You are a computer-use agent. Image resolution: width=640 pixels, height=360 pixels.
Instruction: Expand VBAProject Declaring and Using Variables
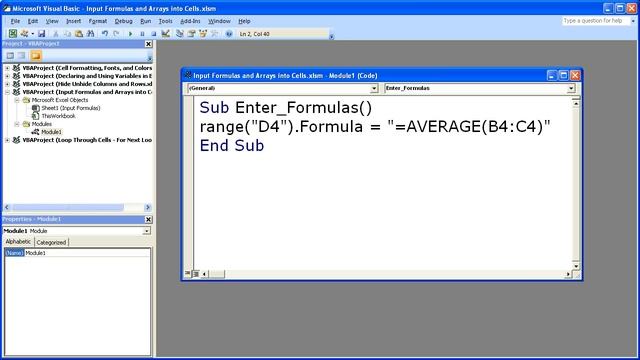click(x=7, y=76)
